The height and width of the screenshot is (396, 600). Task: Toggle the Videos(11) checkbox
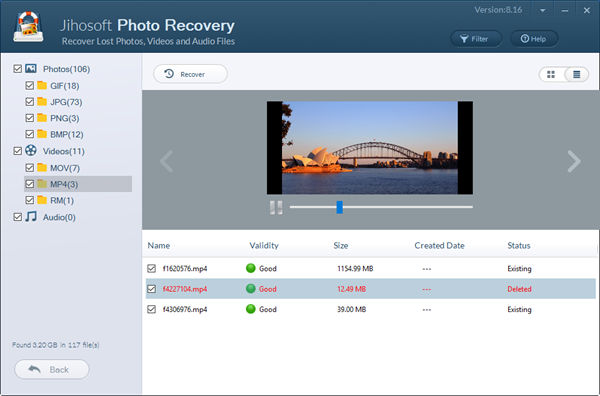(x=17, y=151)
